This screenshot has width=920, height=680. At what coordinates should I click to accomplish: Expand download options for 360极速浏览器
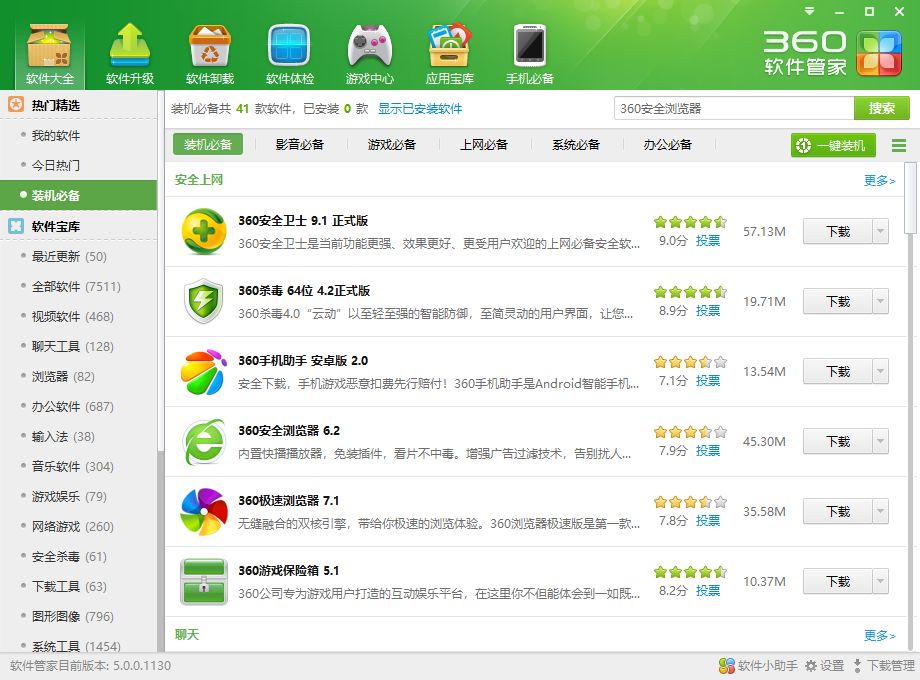pyautogui.click(x=880, y=511)
